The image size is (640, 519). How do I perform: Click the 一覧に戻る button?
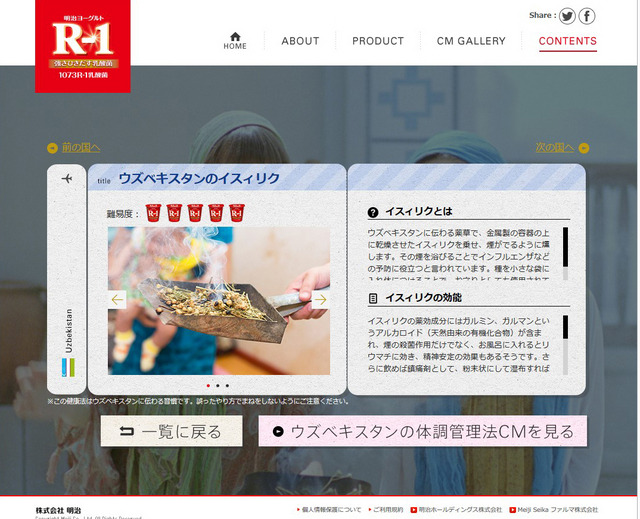click(171, 431)
